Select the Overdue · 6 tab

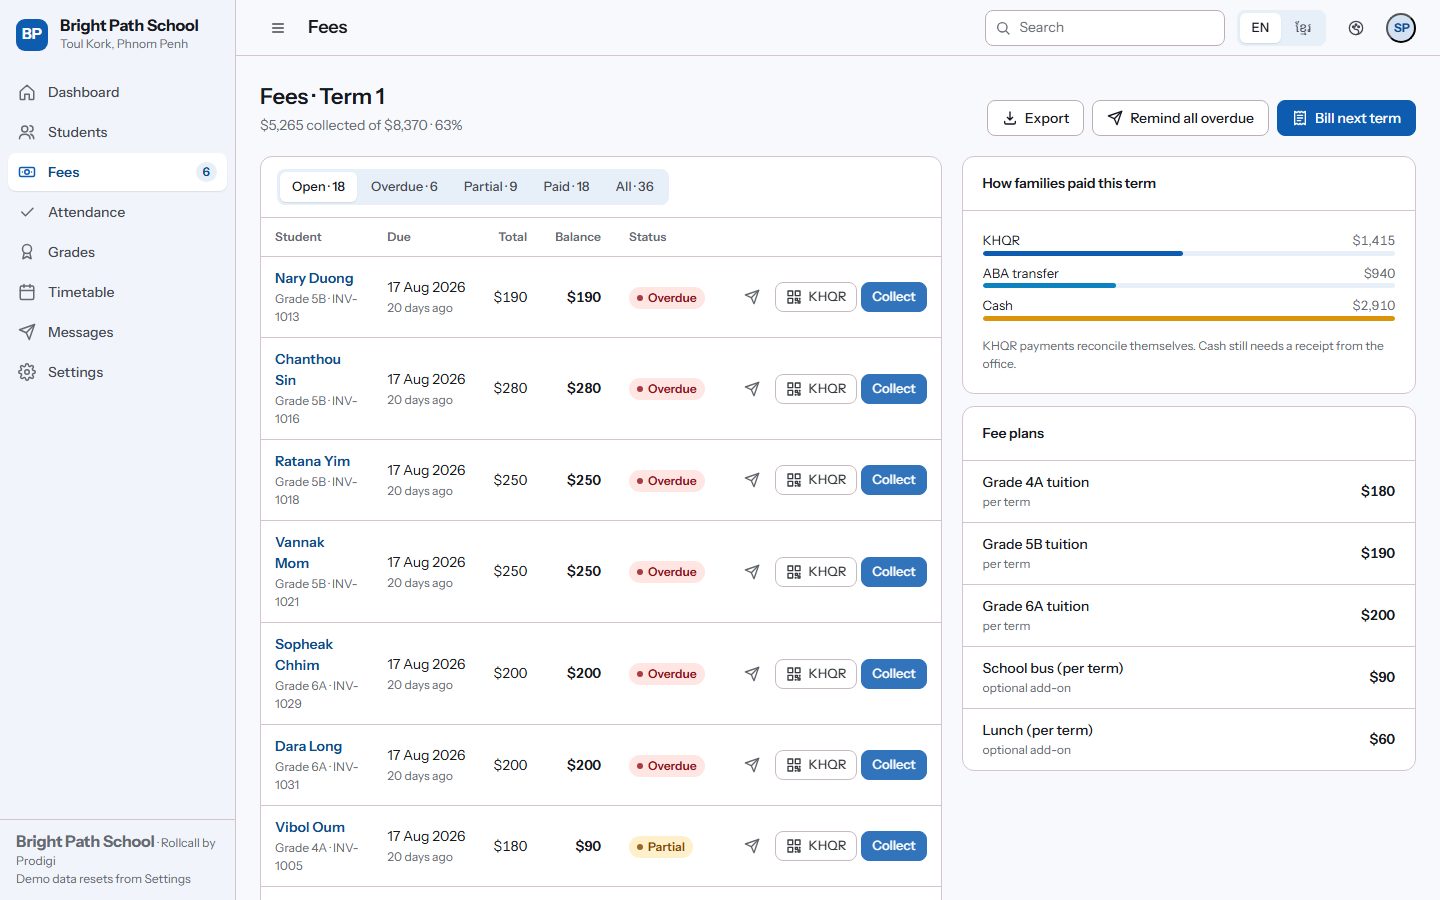click(x=404, y=187)
